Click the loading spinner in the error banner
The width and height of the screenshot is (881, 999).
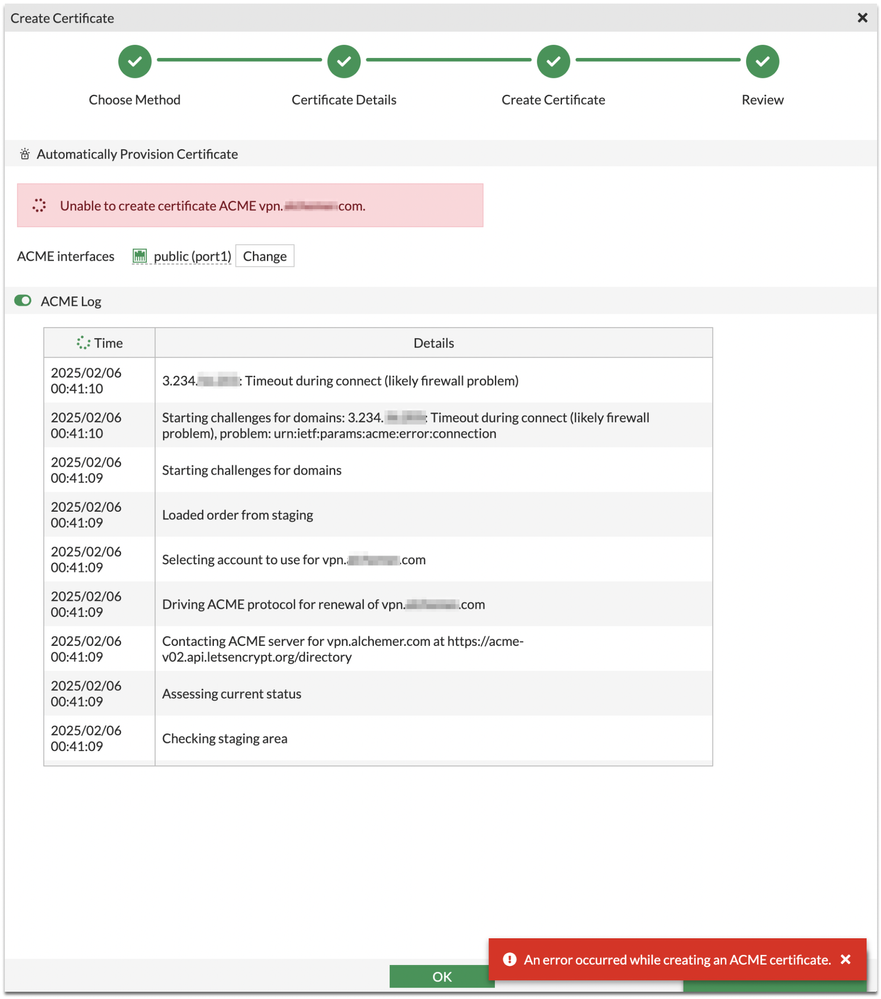(39, 206)
